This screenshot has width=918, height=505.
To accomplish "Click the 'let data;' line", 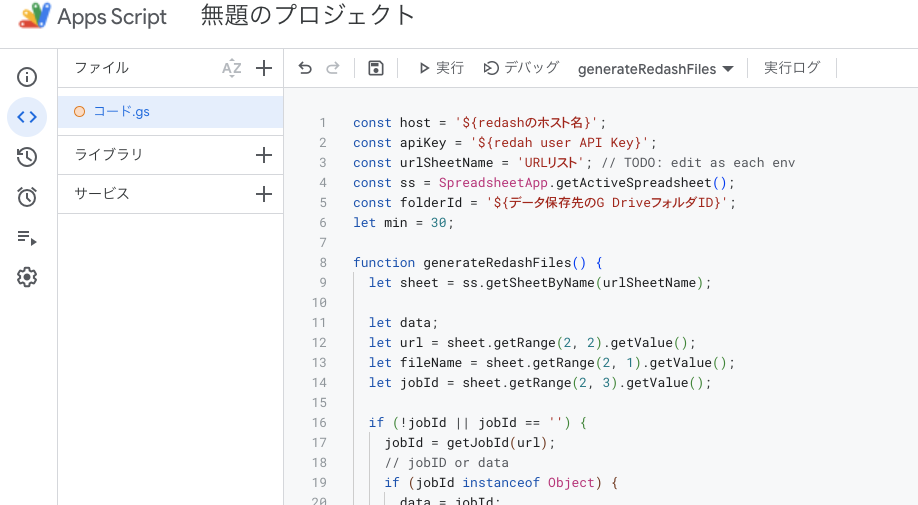I will click(x=403, y=322).
